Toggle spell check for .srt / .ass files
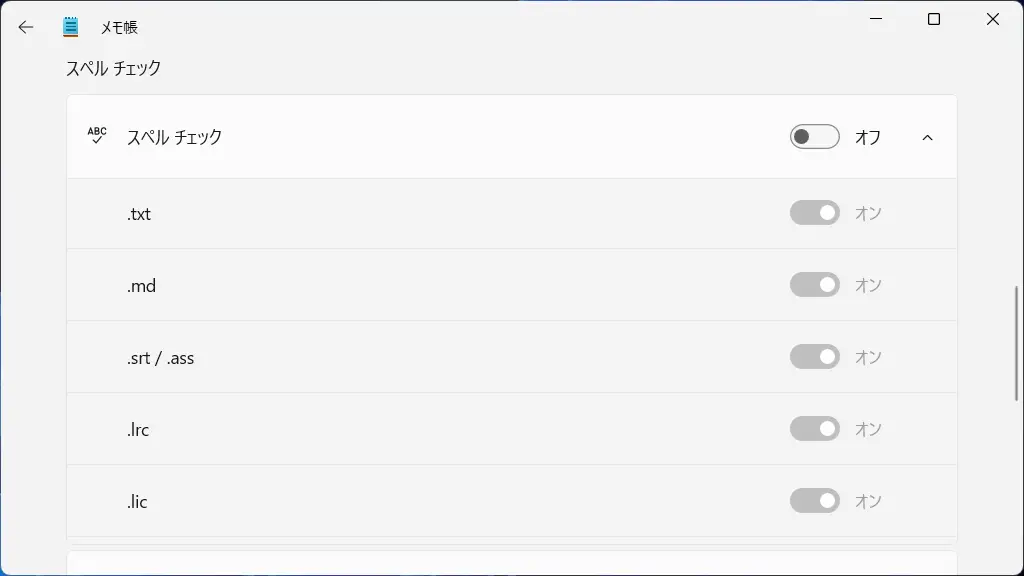This screenshot has height=576, width=1024. click(814, 357)
